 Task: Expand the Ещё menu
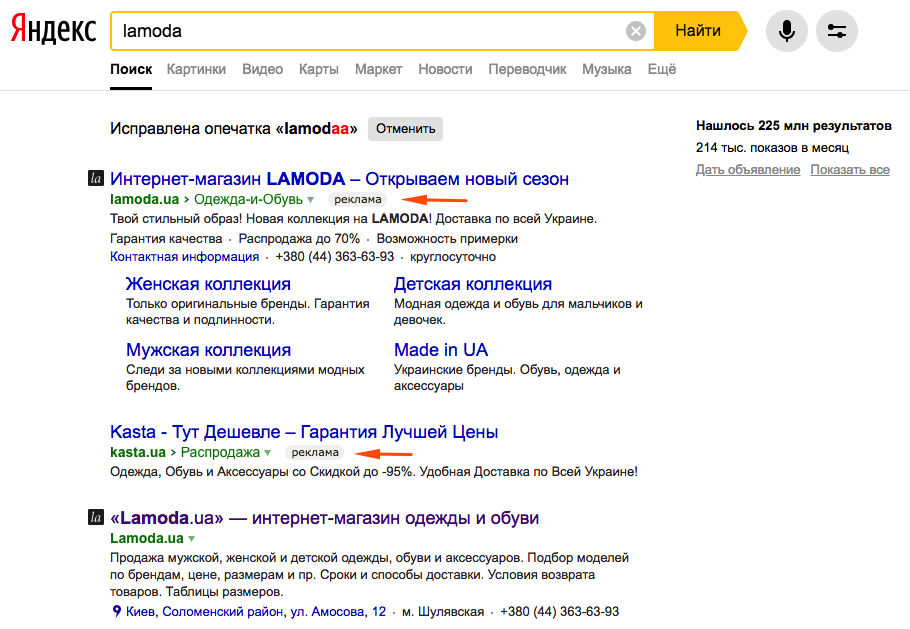coord(662,70)
